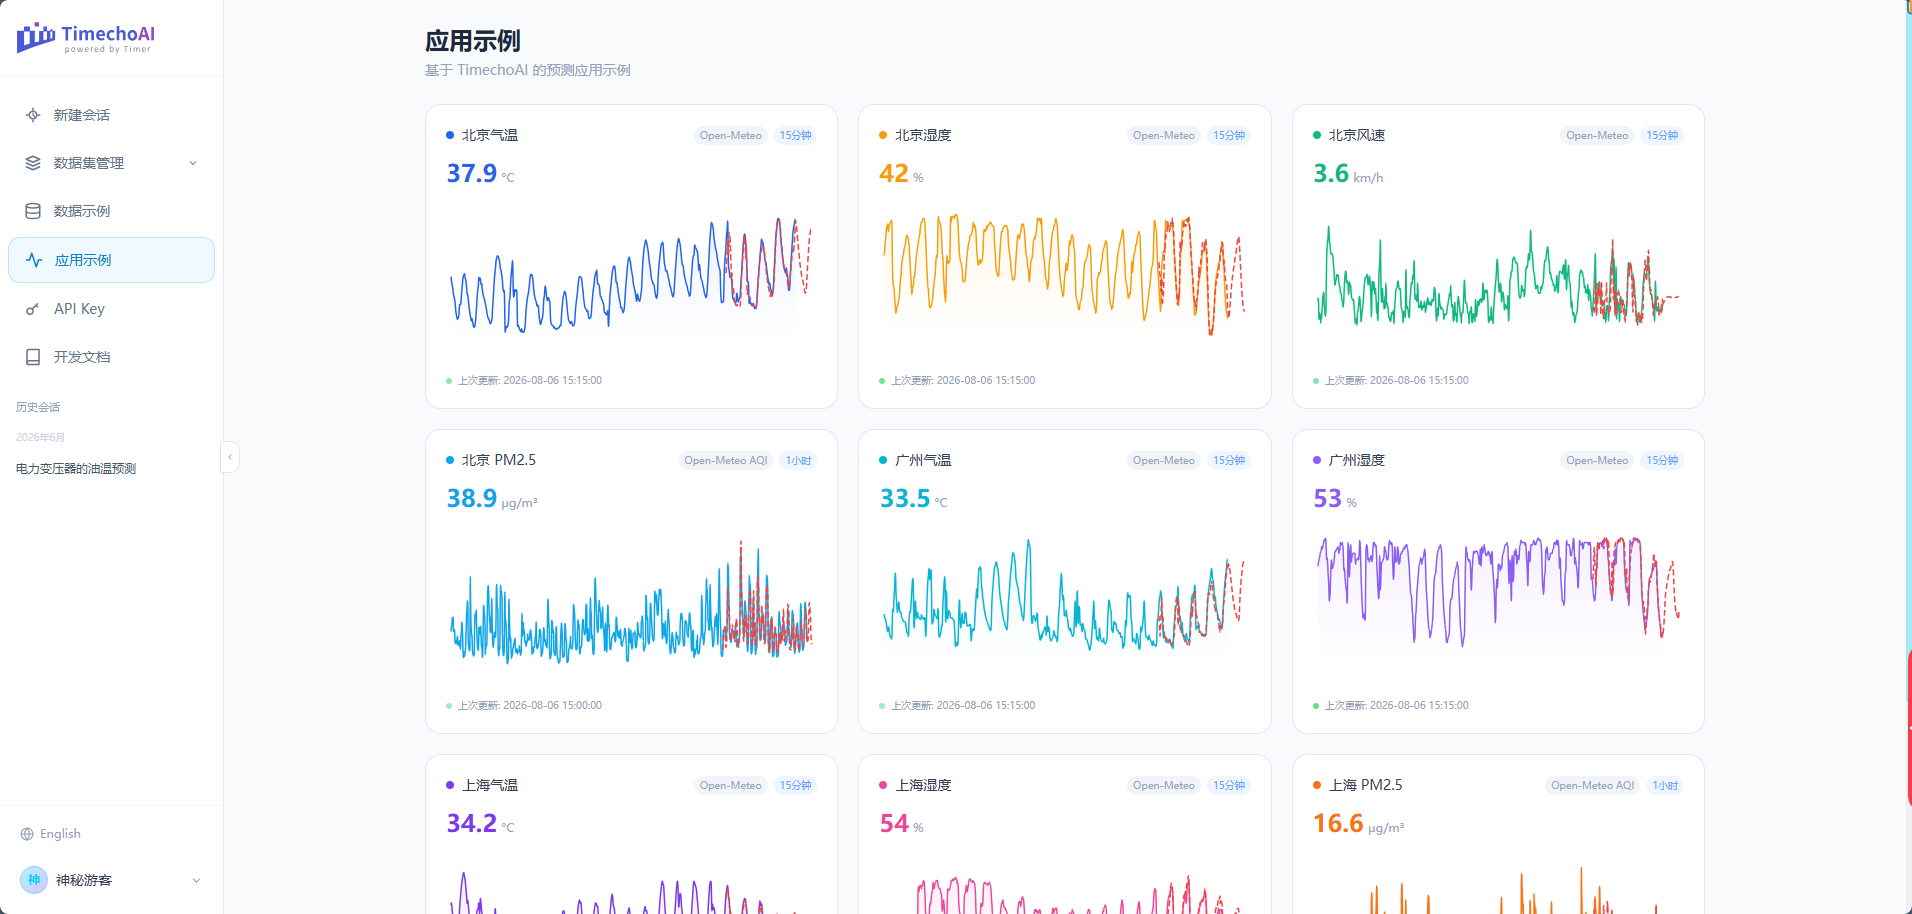Click the TimechoAI logo icon
This screenshot has height=914, width=1912.
click(36, 38)
